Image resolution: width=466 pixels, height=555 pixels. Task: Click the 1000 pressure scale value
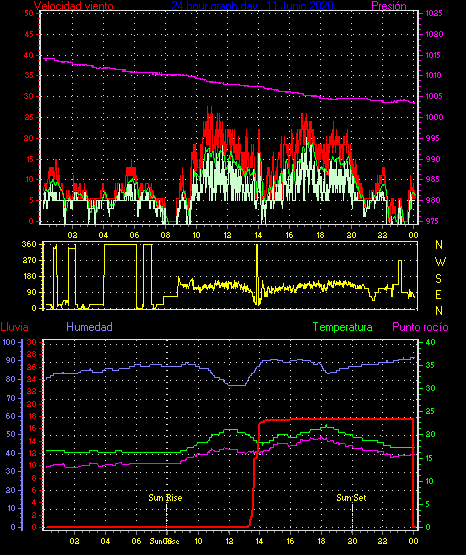(x=434, y=117)
